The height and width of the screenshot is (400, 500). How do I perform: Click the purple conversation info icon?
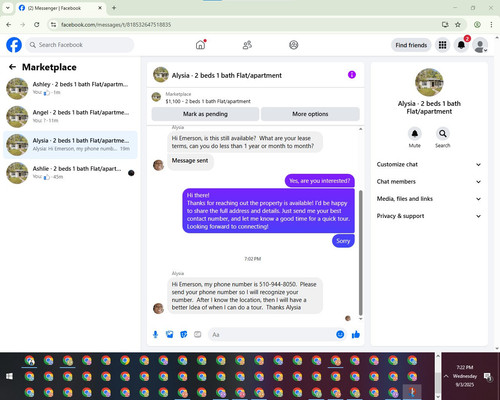point(352,75)
